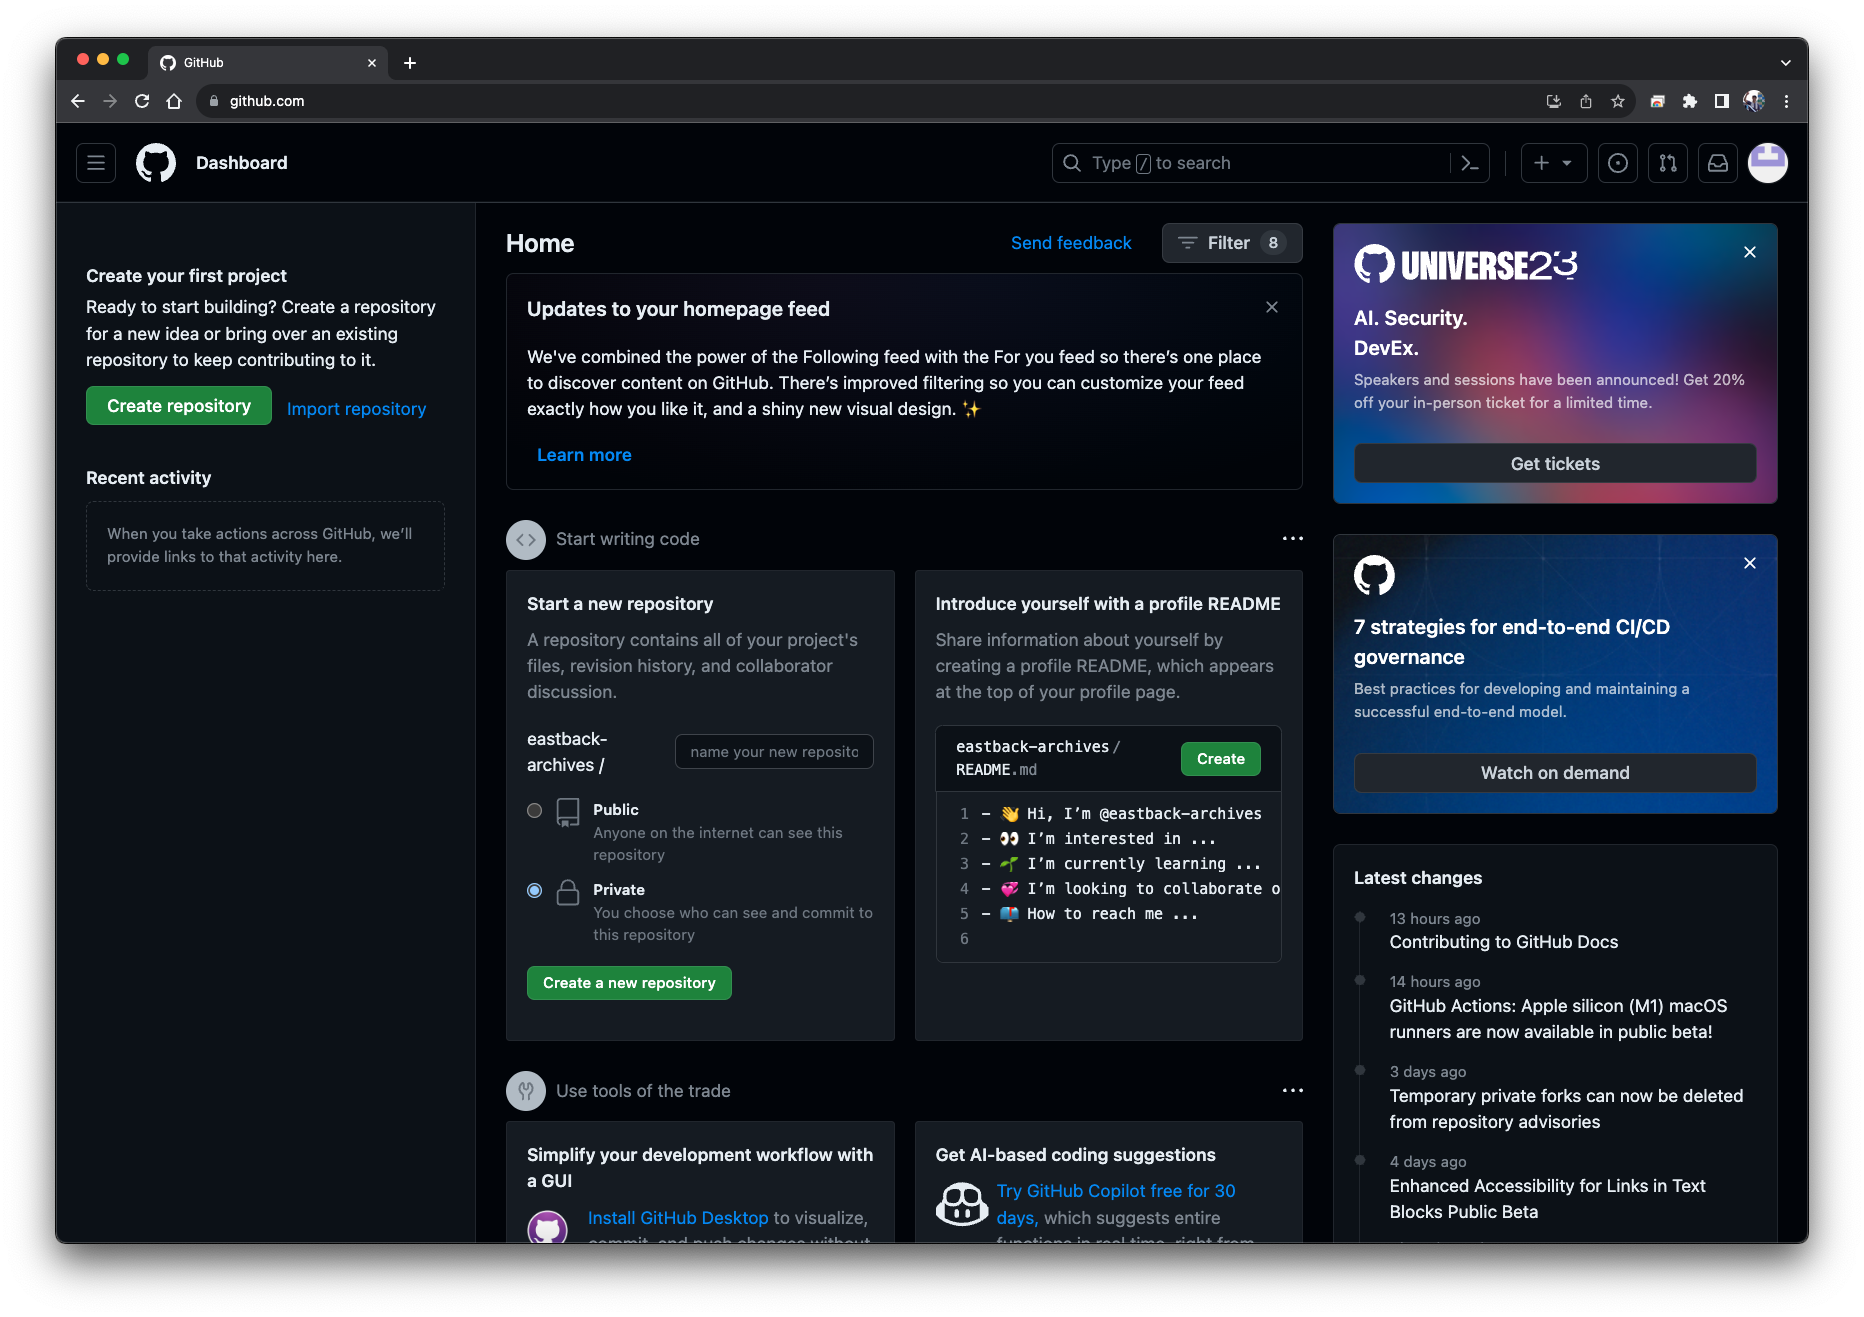Click the Learn more link
The width and height of the screenshot is (1864, 1317).
tap(584, 455)
